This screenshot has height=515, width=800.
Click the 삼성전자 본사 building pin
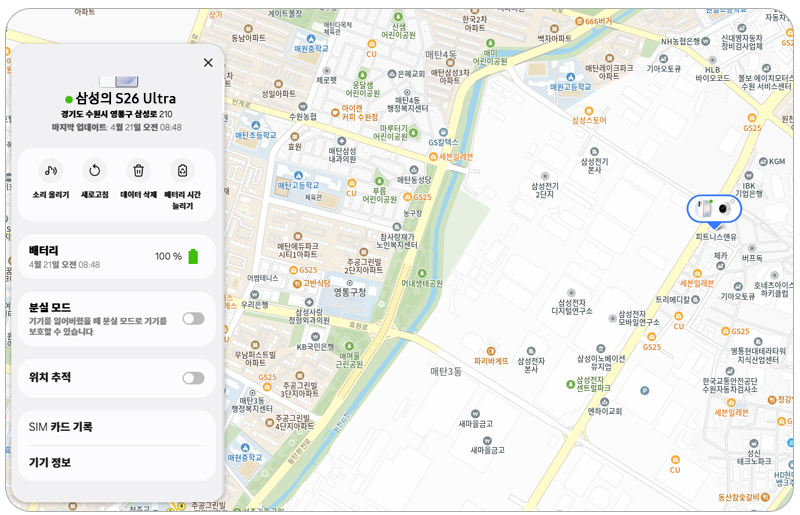[531, 351]
